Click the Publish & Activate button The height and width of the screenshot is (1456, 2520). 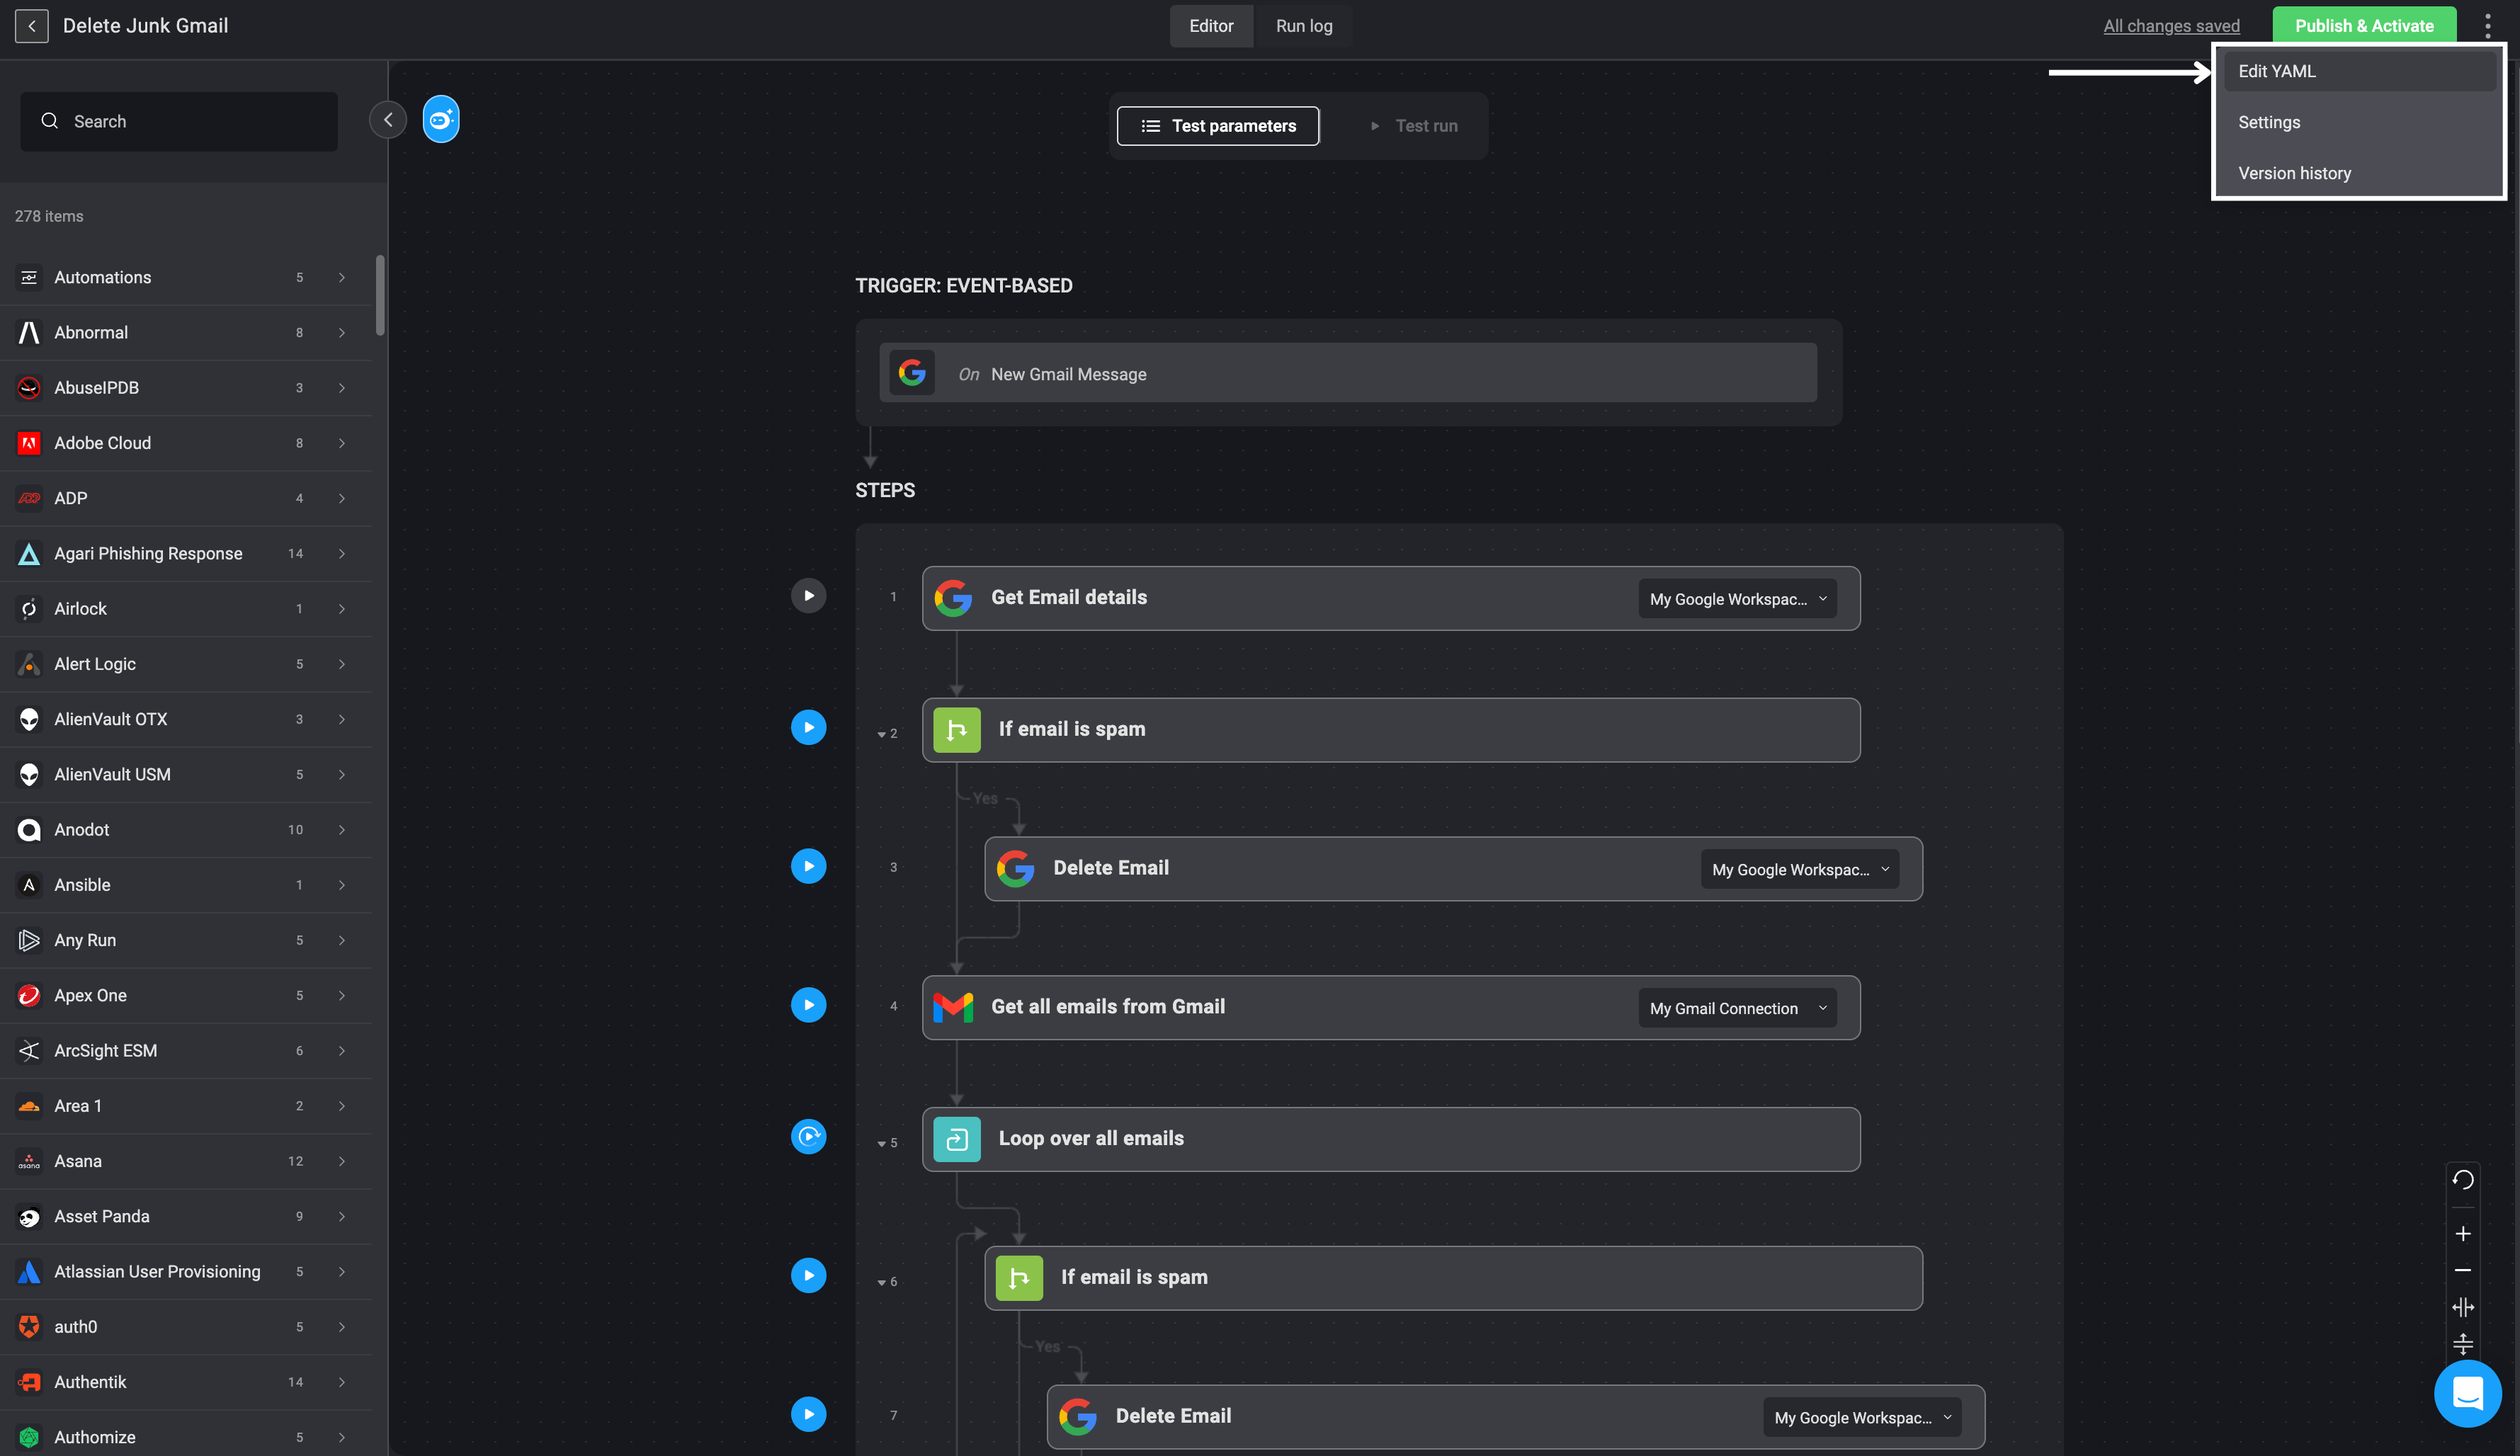(2363, 26)
